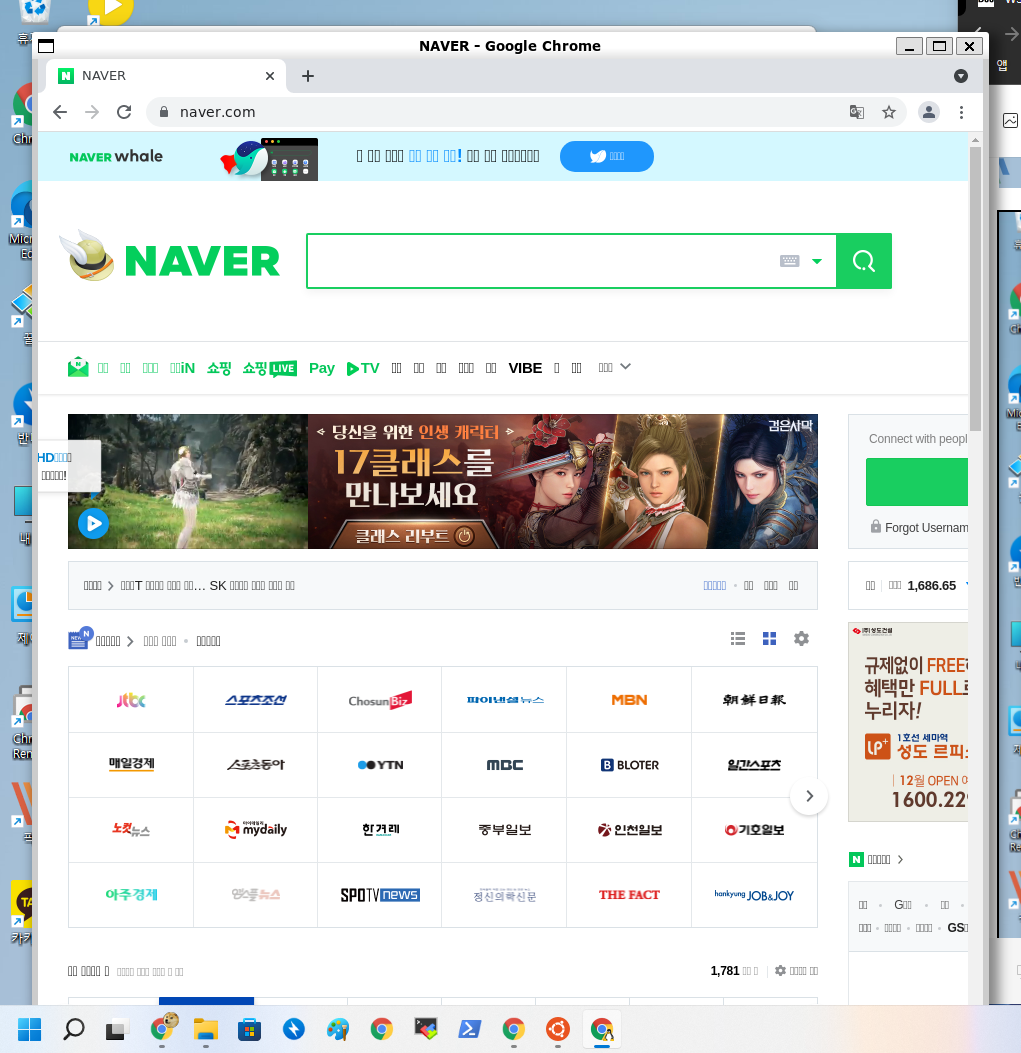Open the on-screen keyboard icon in search box
This screenshot has width=1021, height=1053.
coord(789,261)
